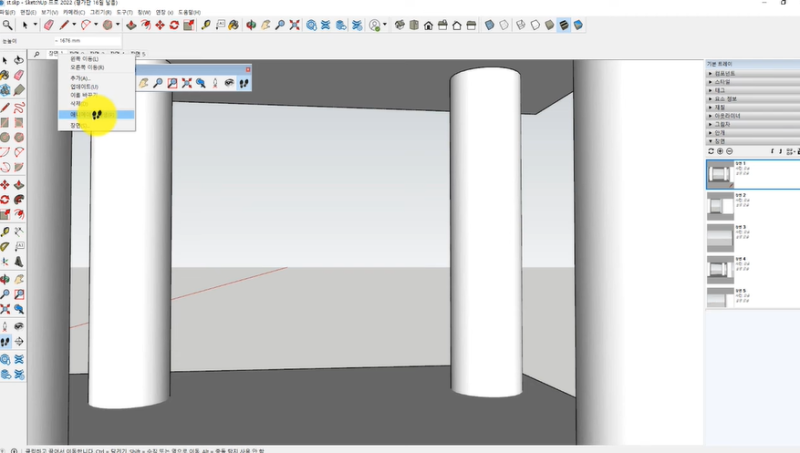Screen dimensions: 800x453
Task: Select the Scale tool in top toolbar
Action: (189, 25)
